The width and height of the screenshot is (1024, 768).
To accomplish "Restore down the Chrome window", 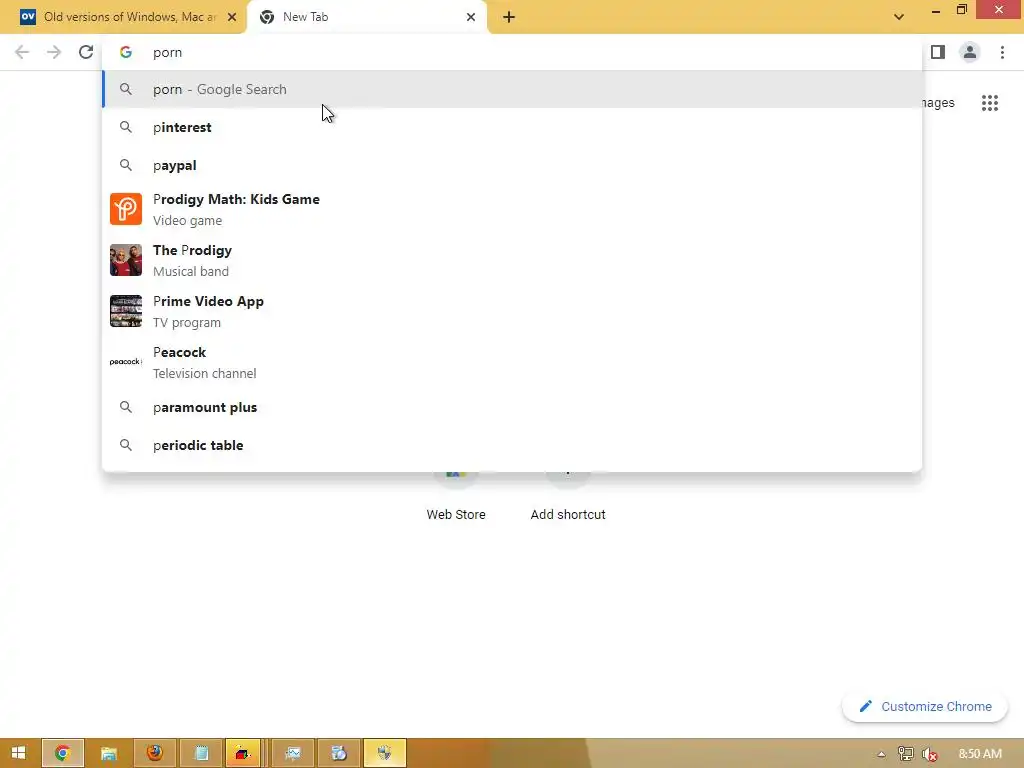I will click(x=961, y=10).
